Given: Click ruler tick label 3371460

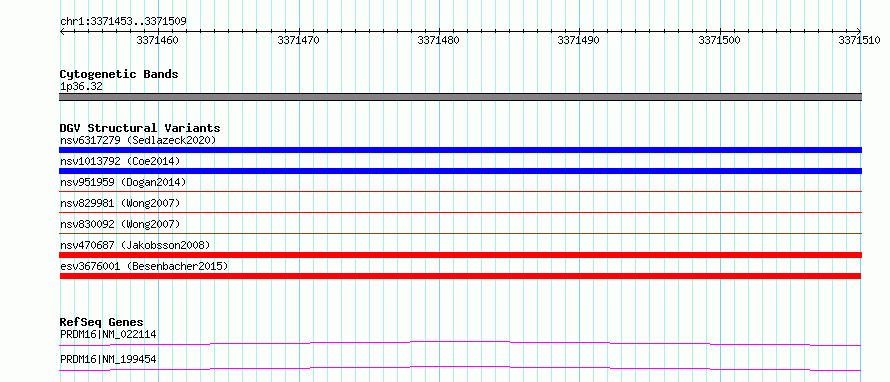Looking at the screenshot, I should point(157,40).
